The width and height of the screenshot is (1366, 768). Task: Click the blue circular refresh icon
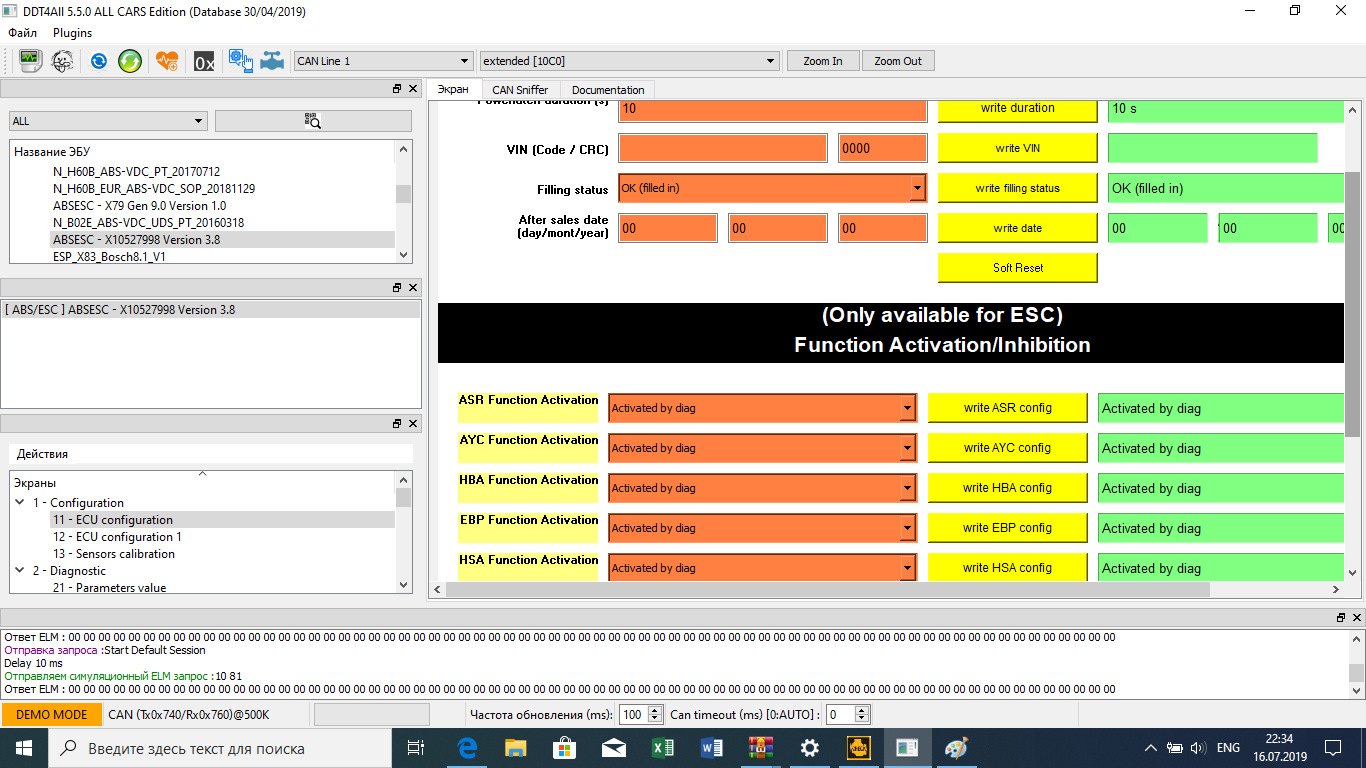98,61
